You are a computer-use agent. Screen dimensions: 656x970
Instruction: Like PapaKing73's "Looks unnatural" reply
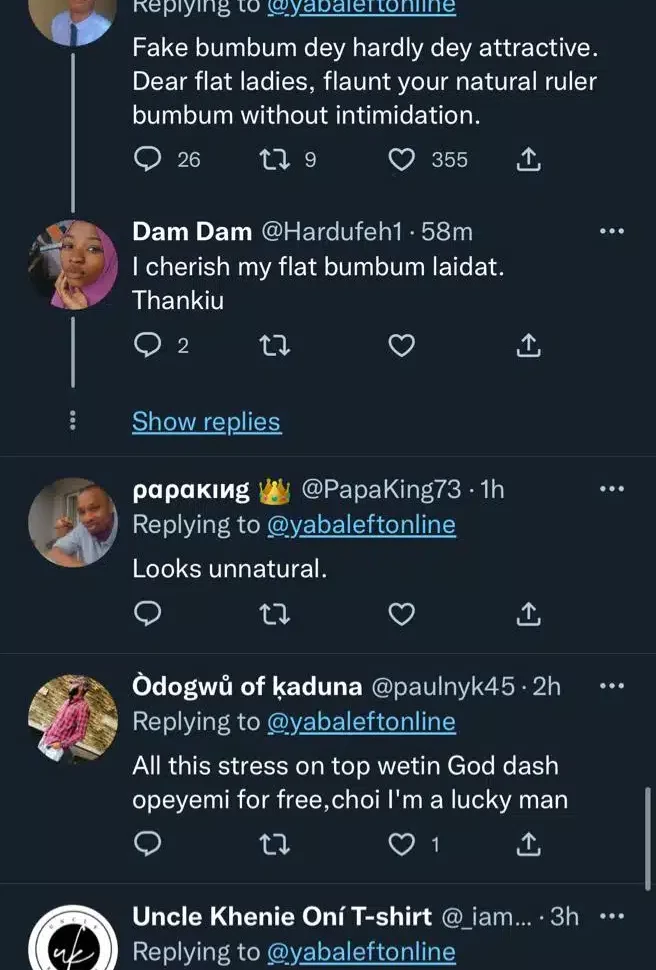point(401,613)
